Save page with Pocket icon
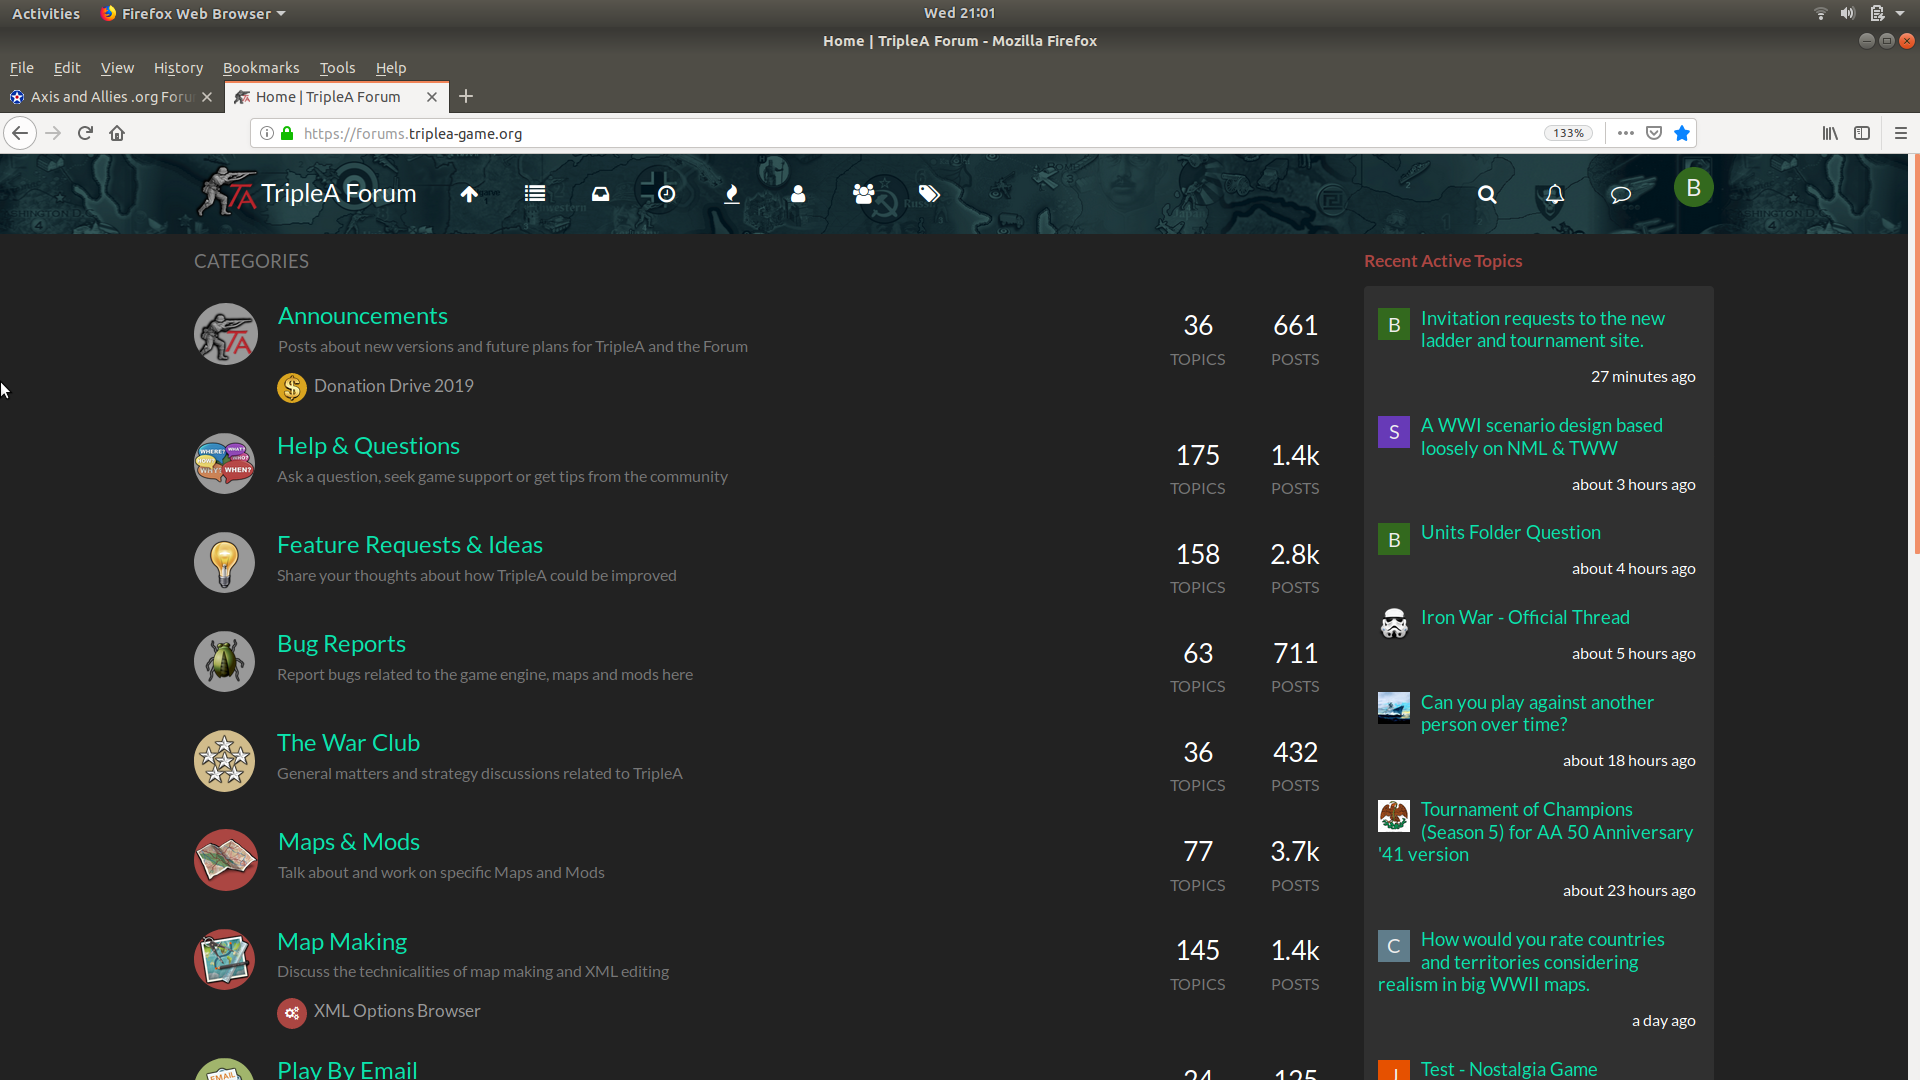The width and height of the screenshot is (1920, 1080). tap(1654, 133)
